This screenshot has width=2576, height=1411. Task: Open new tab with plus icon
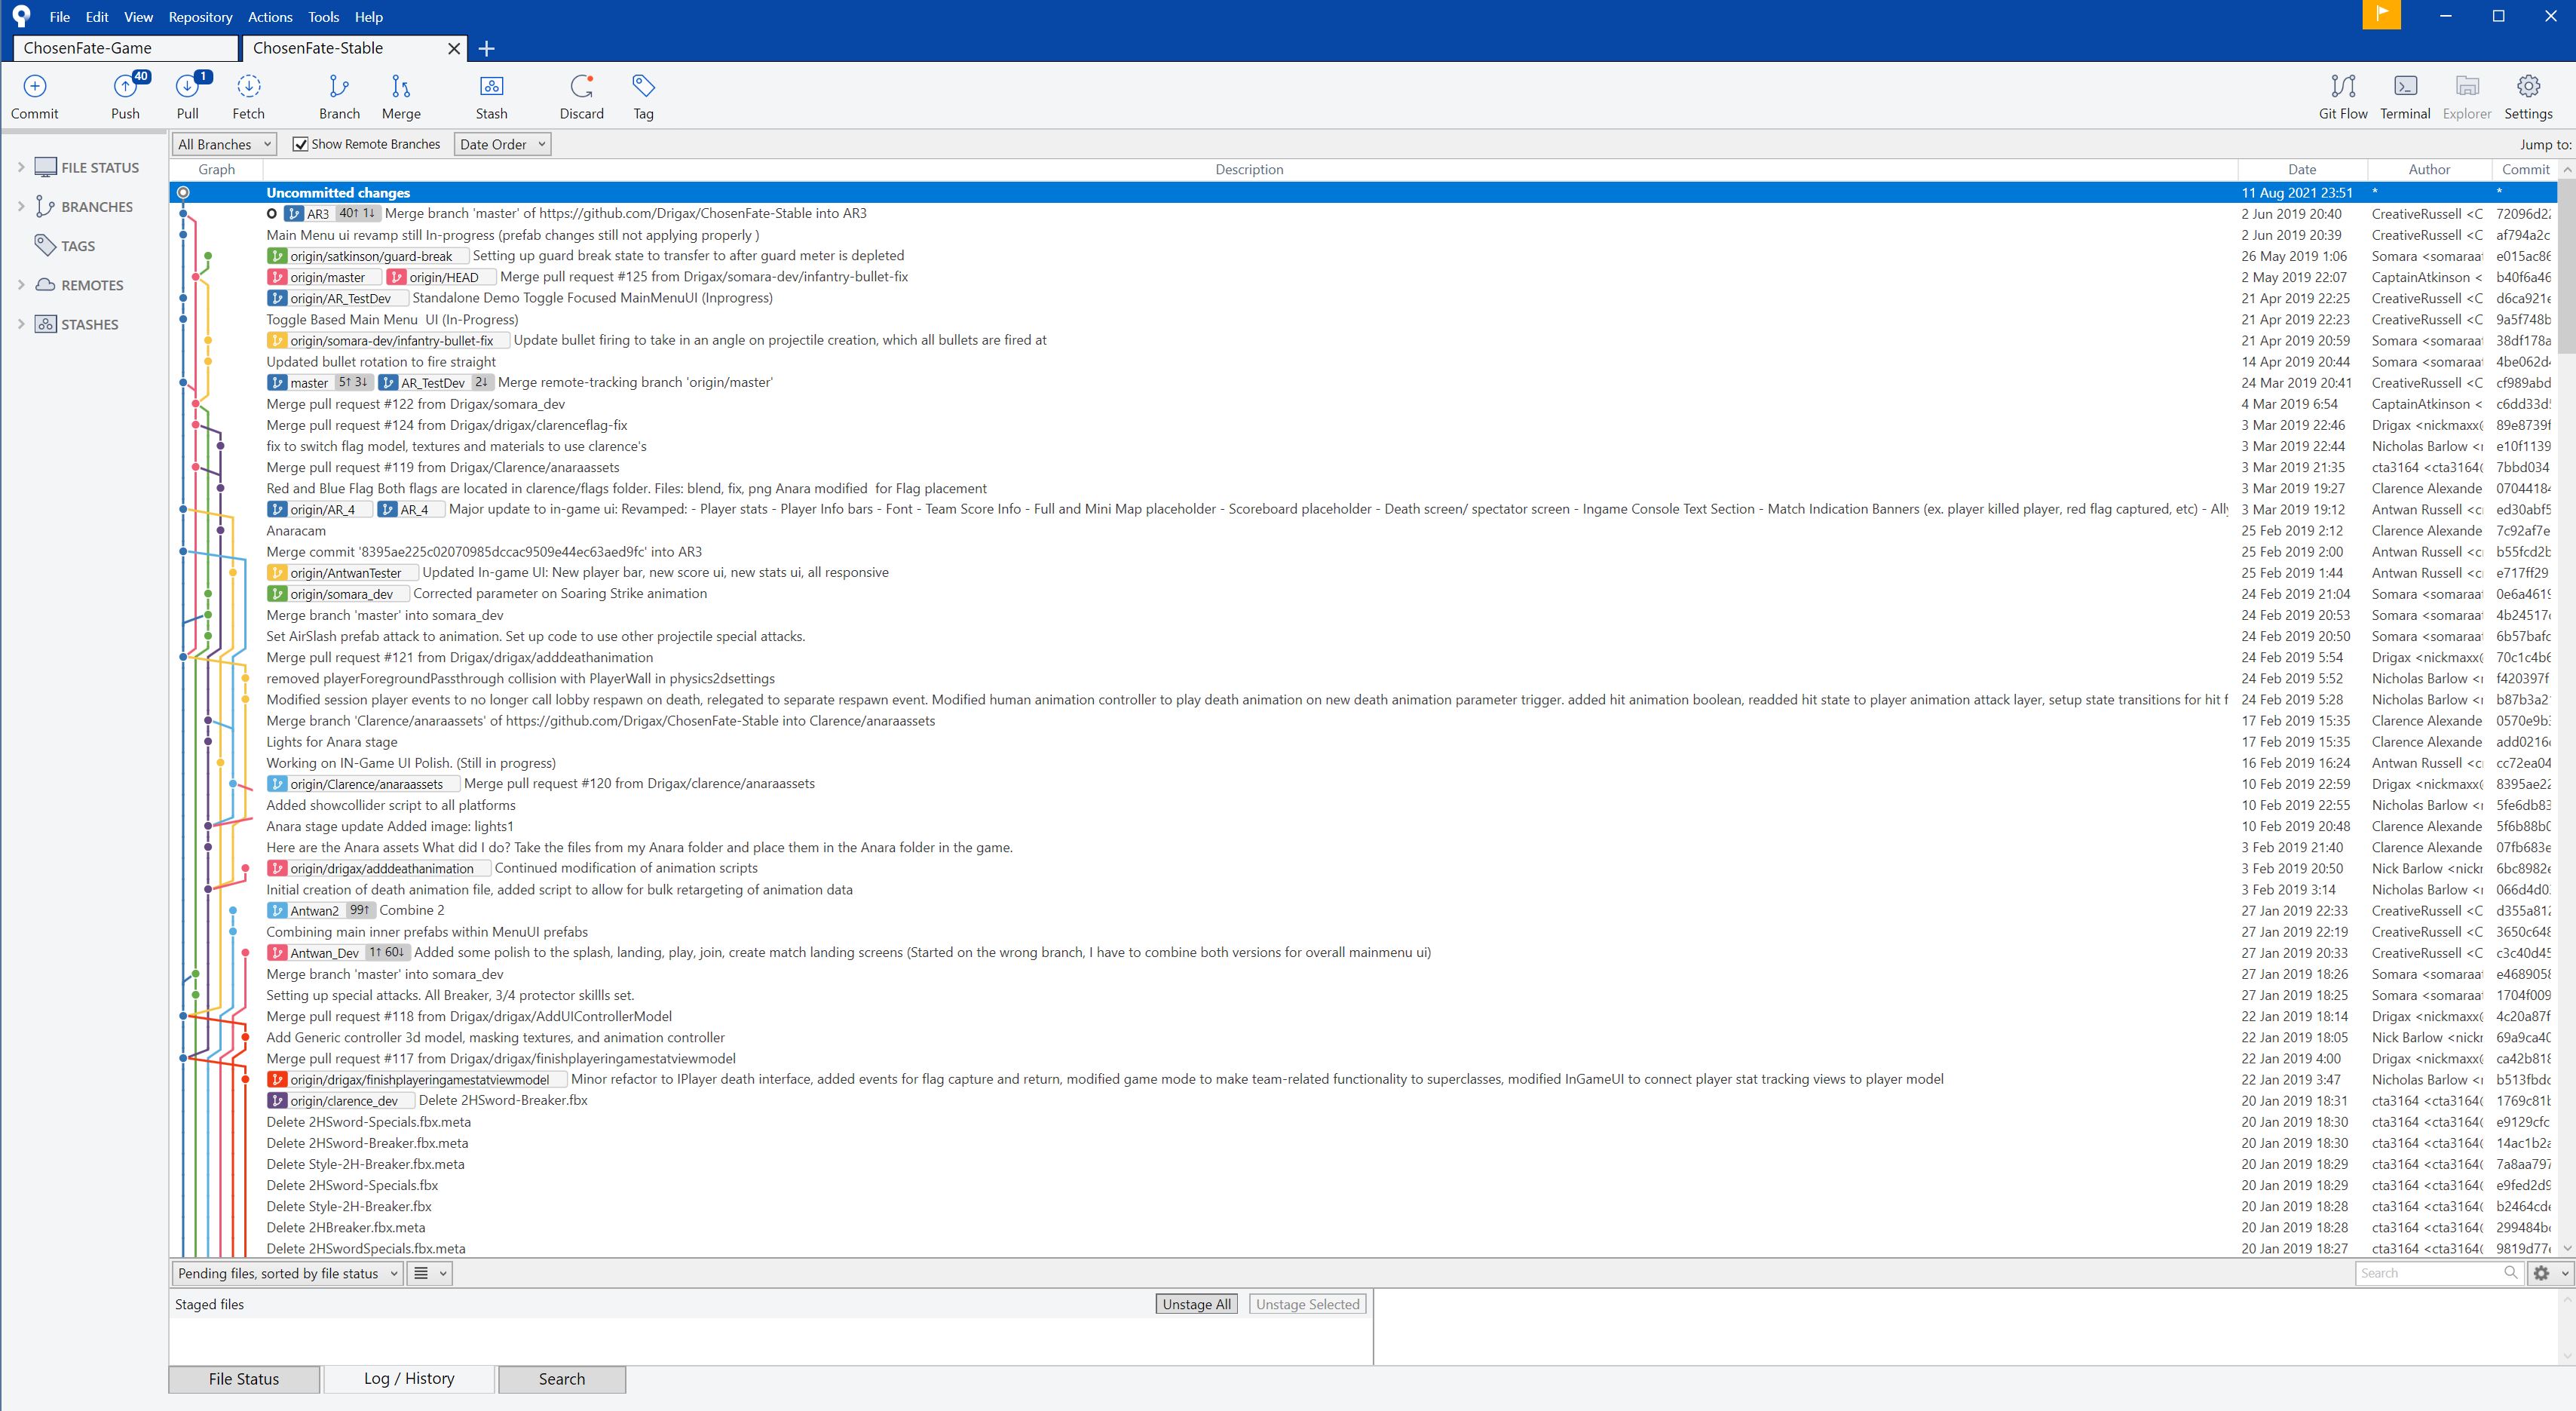487,48
